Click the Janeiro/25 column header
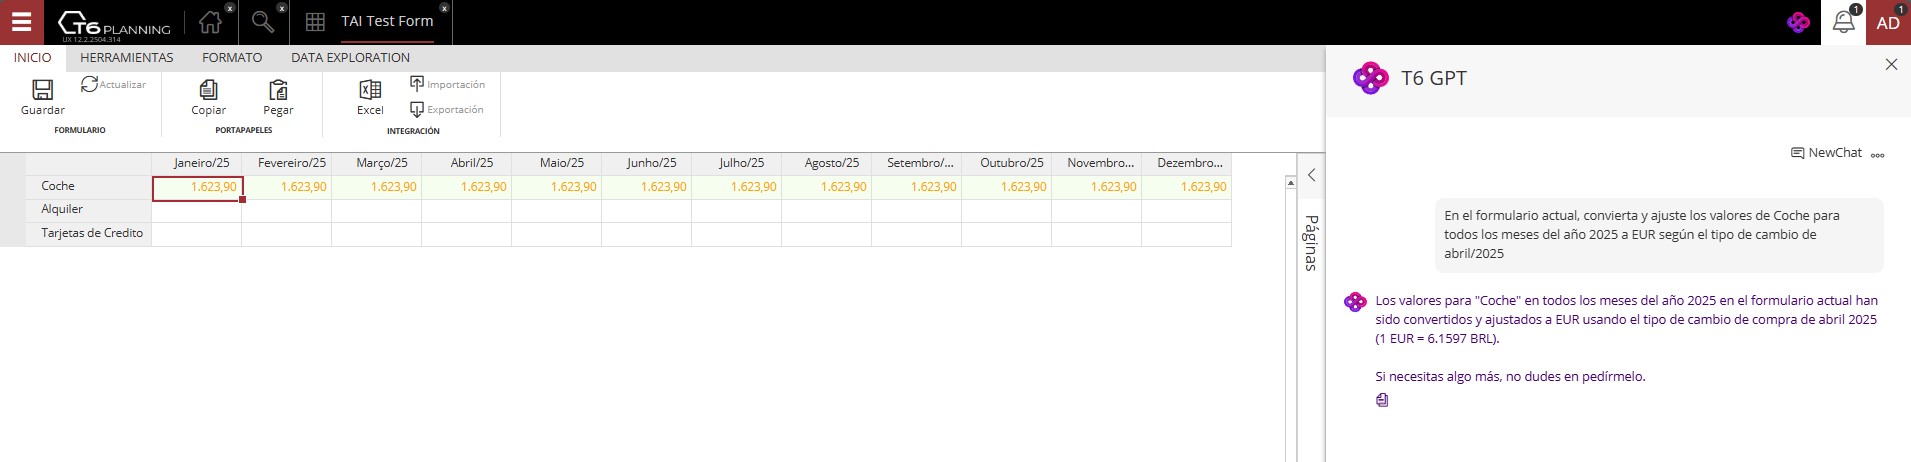The width and height of the screenshot is (1911, 462). (197, 164)
